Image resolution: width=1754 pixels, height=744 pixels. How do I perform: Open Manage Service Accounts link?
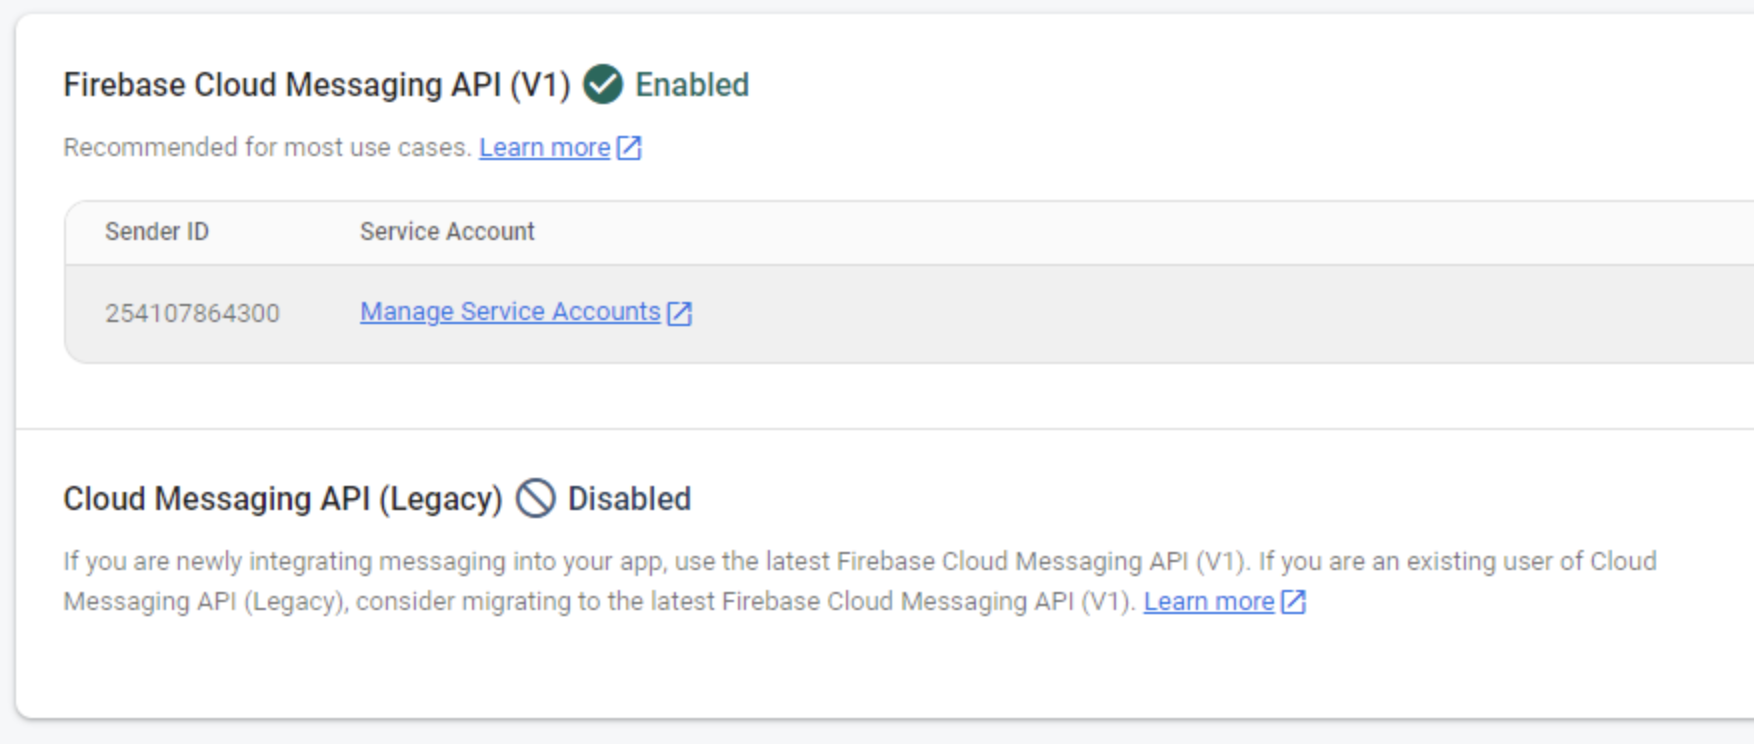(x=510, y=312)
